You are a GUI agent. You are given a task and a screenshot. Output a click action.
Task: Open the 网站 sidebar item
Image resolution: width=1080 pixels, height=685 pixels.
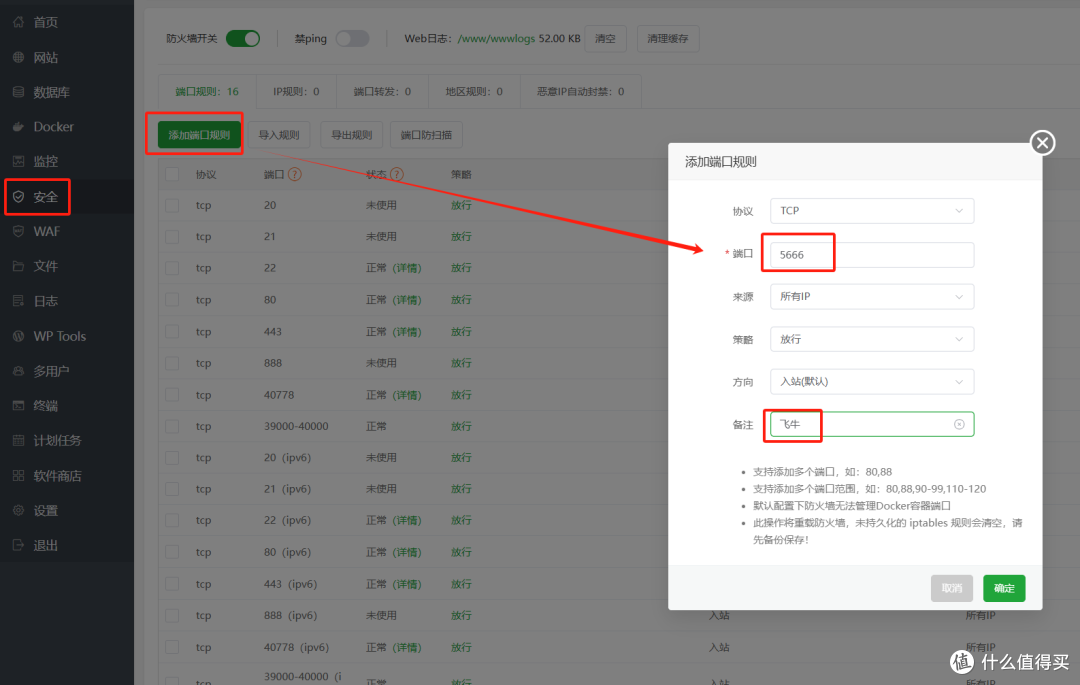(45, 57)
